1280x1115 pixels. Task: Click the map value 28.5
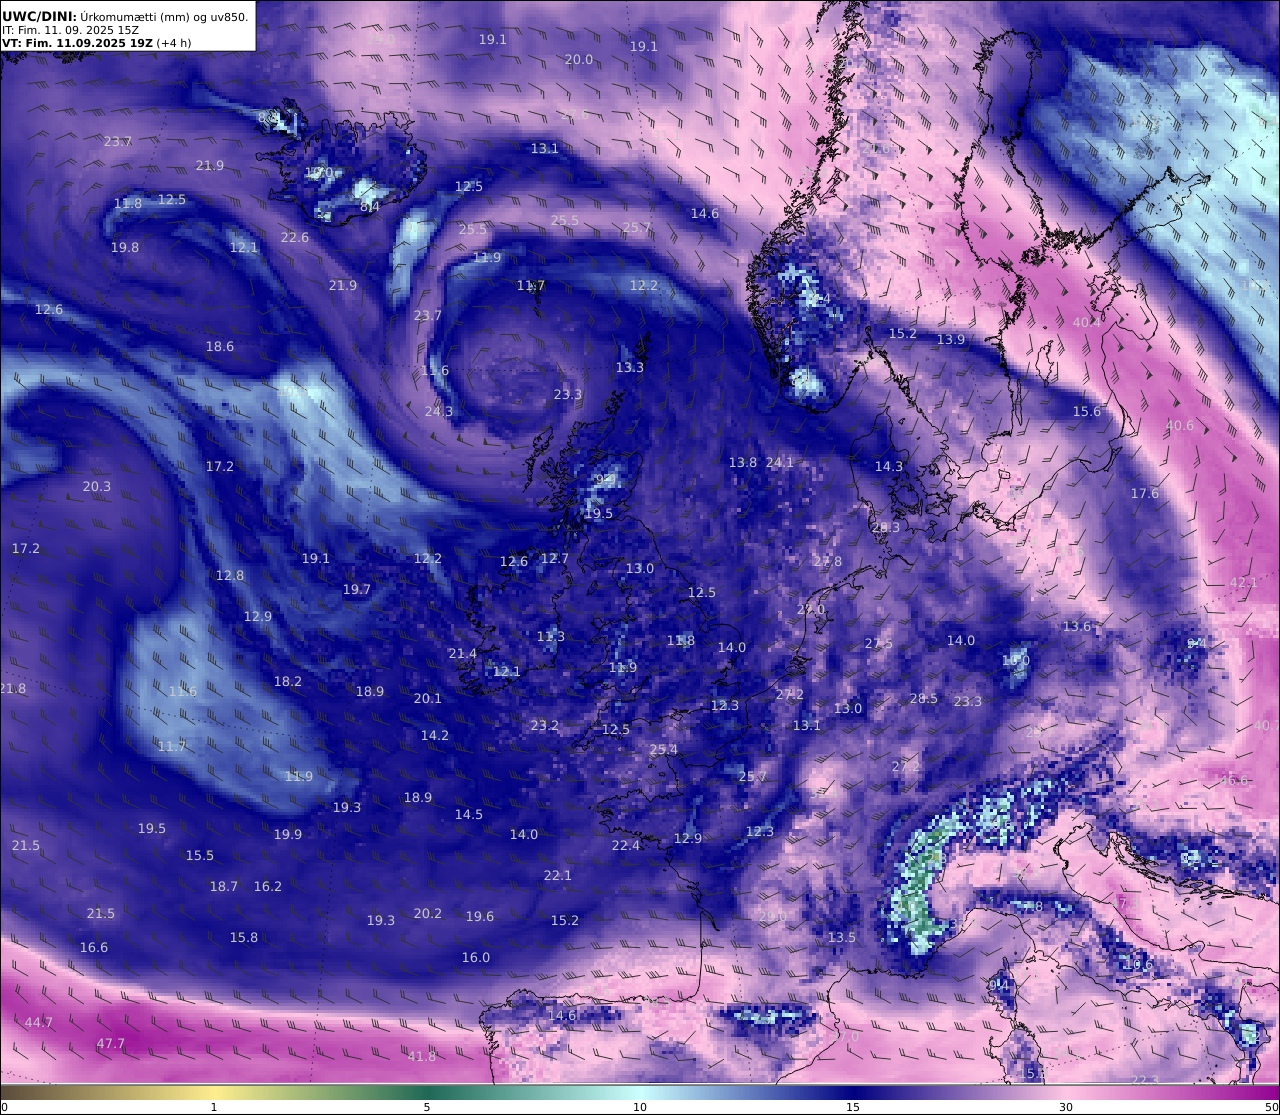[x=924, y=699]
